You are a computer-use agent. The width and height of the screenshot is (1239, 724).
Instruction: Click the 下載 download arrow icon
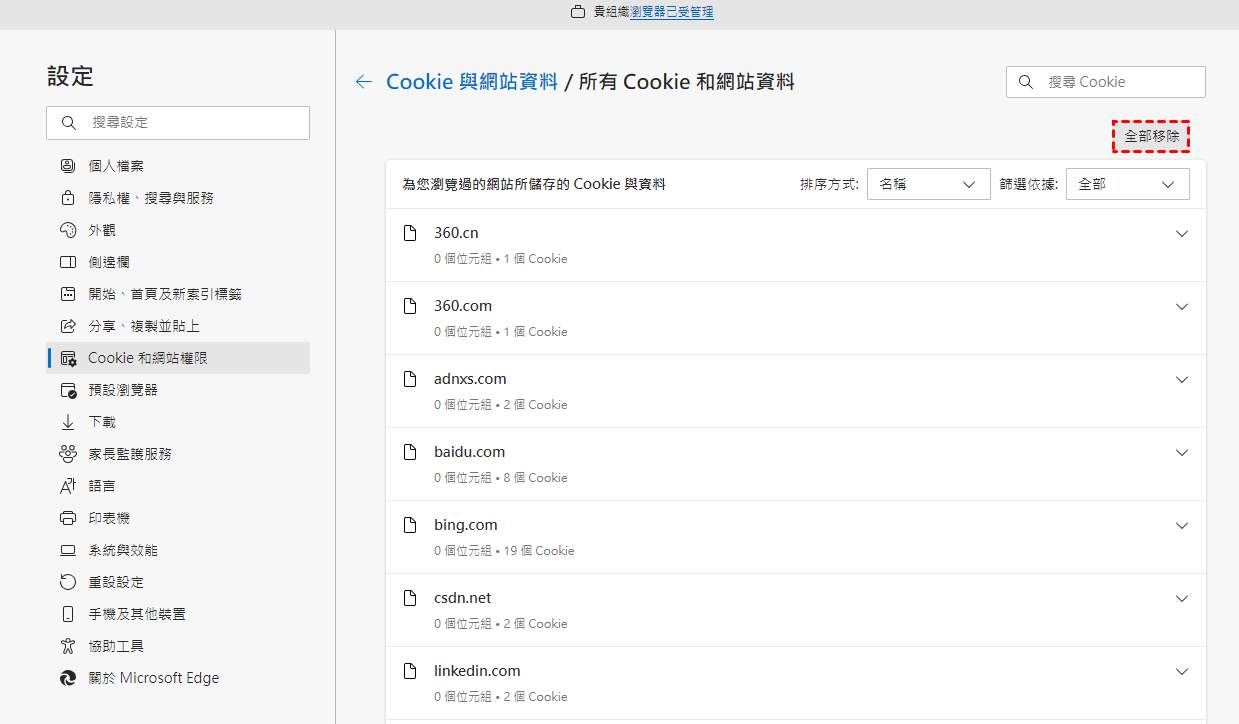(68, 422)
